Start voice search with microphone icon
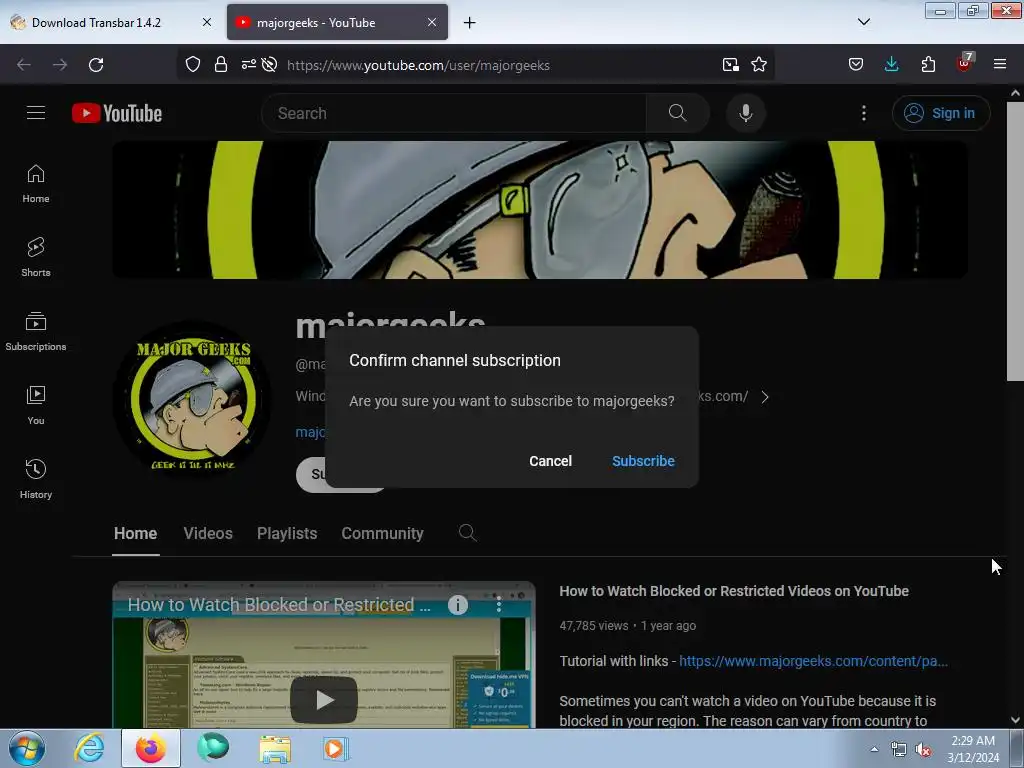 pyautogui.click(x=745, y=113)
